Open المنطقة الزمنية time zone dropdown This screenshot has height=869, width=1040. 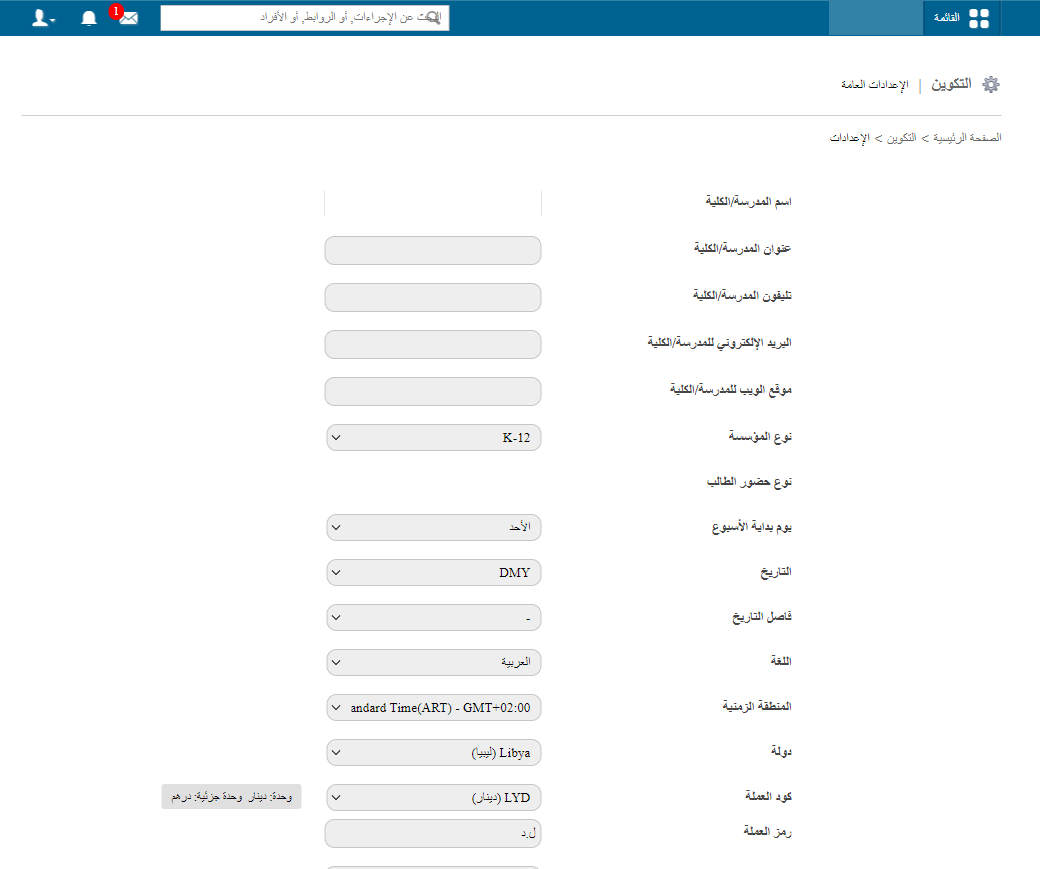point(434,708)
